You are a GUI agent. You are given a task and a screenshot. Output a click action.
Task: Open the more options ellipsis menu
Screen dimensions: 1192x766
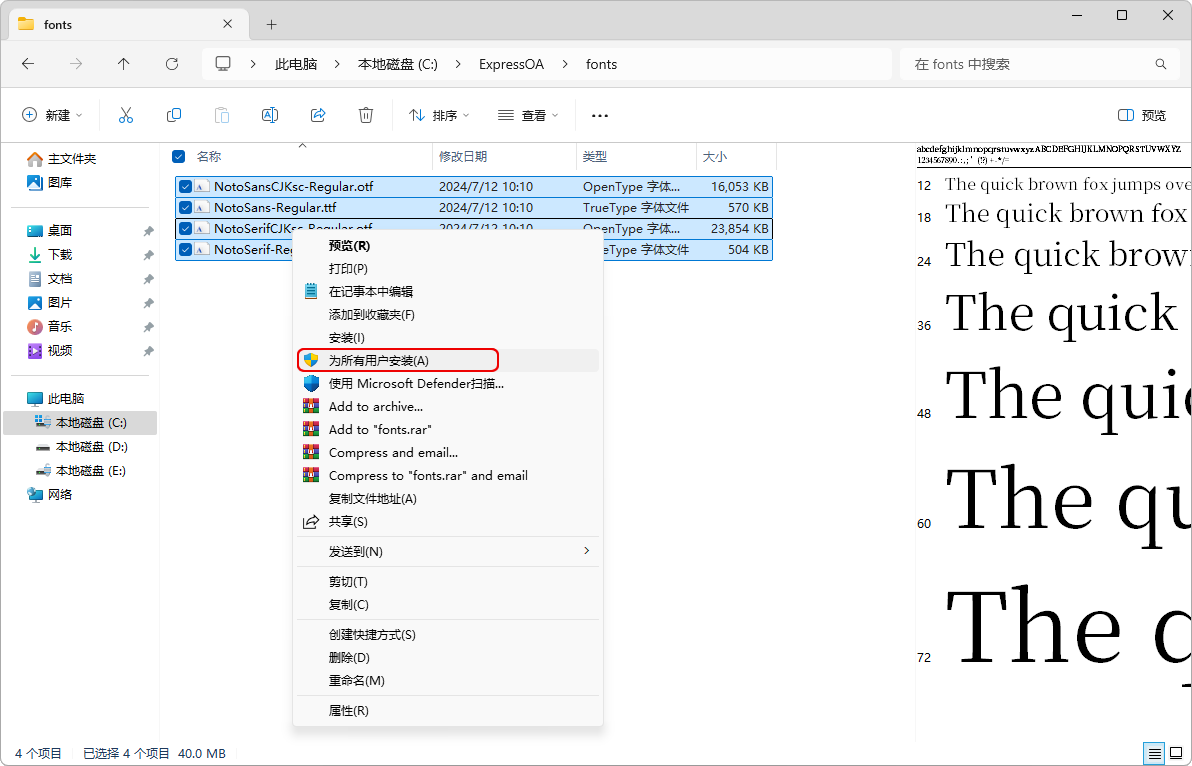[x=600, y=115]
